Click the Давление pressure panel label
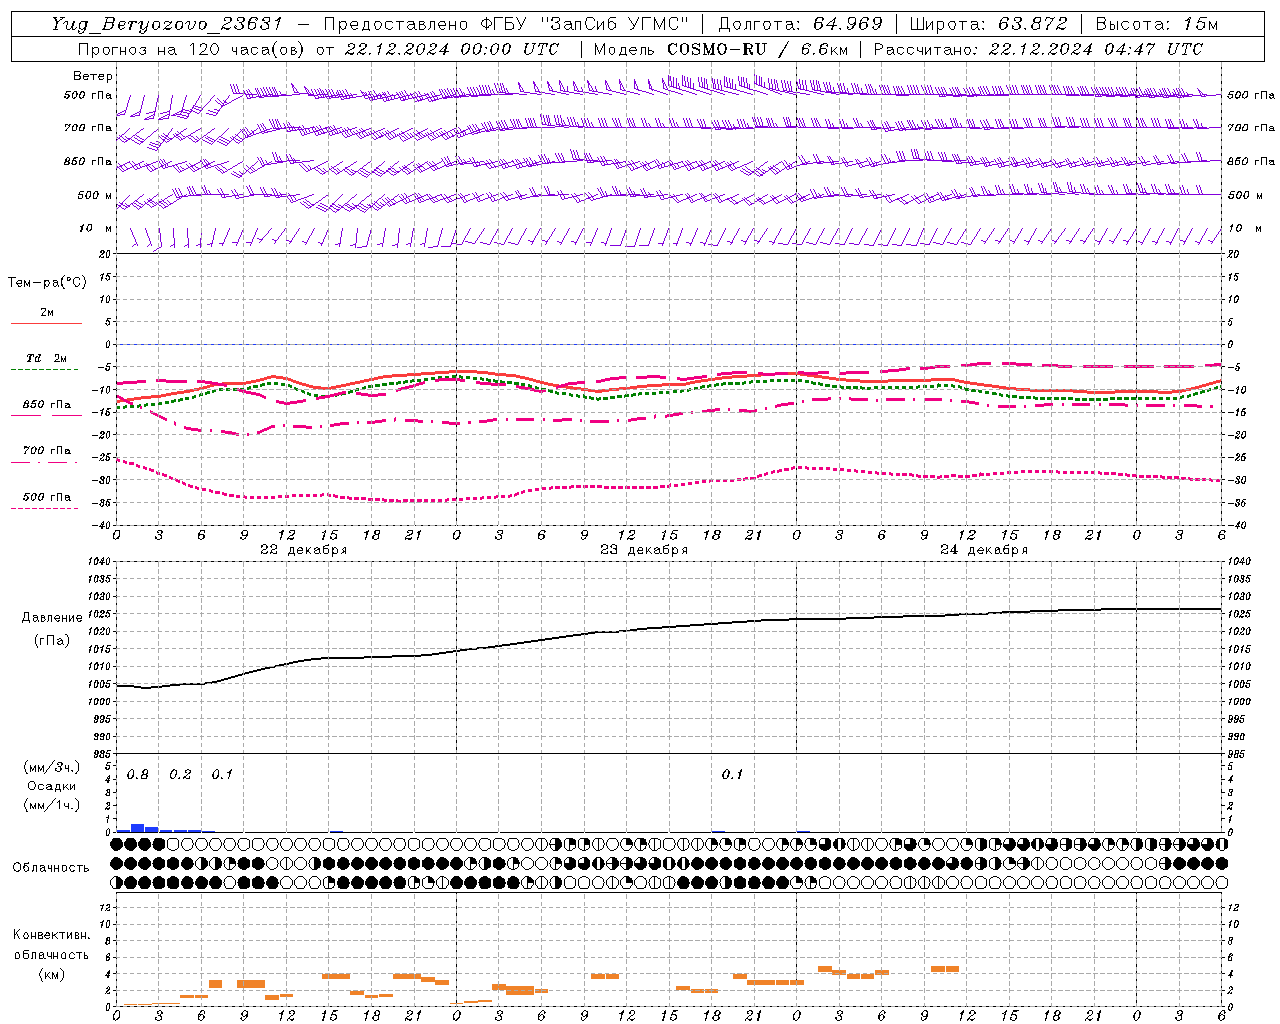1280x1024 pixels. [x=52, y=618]
